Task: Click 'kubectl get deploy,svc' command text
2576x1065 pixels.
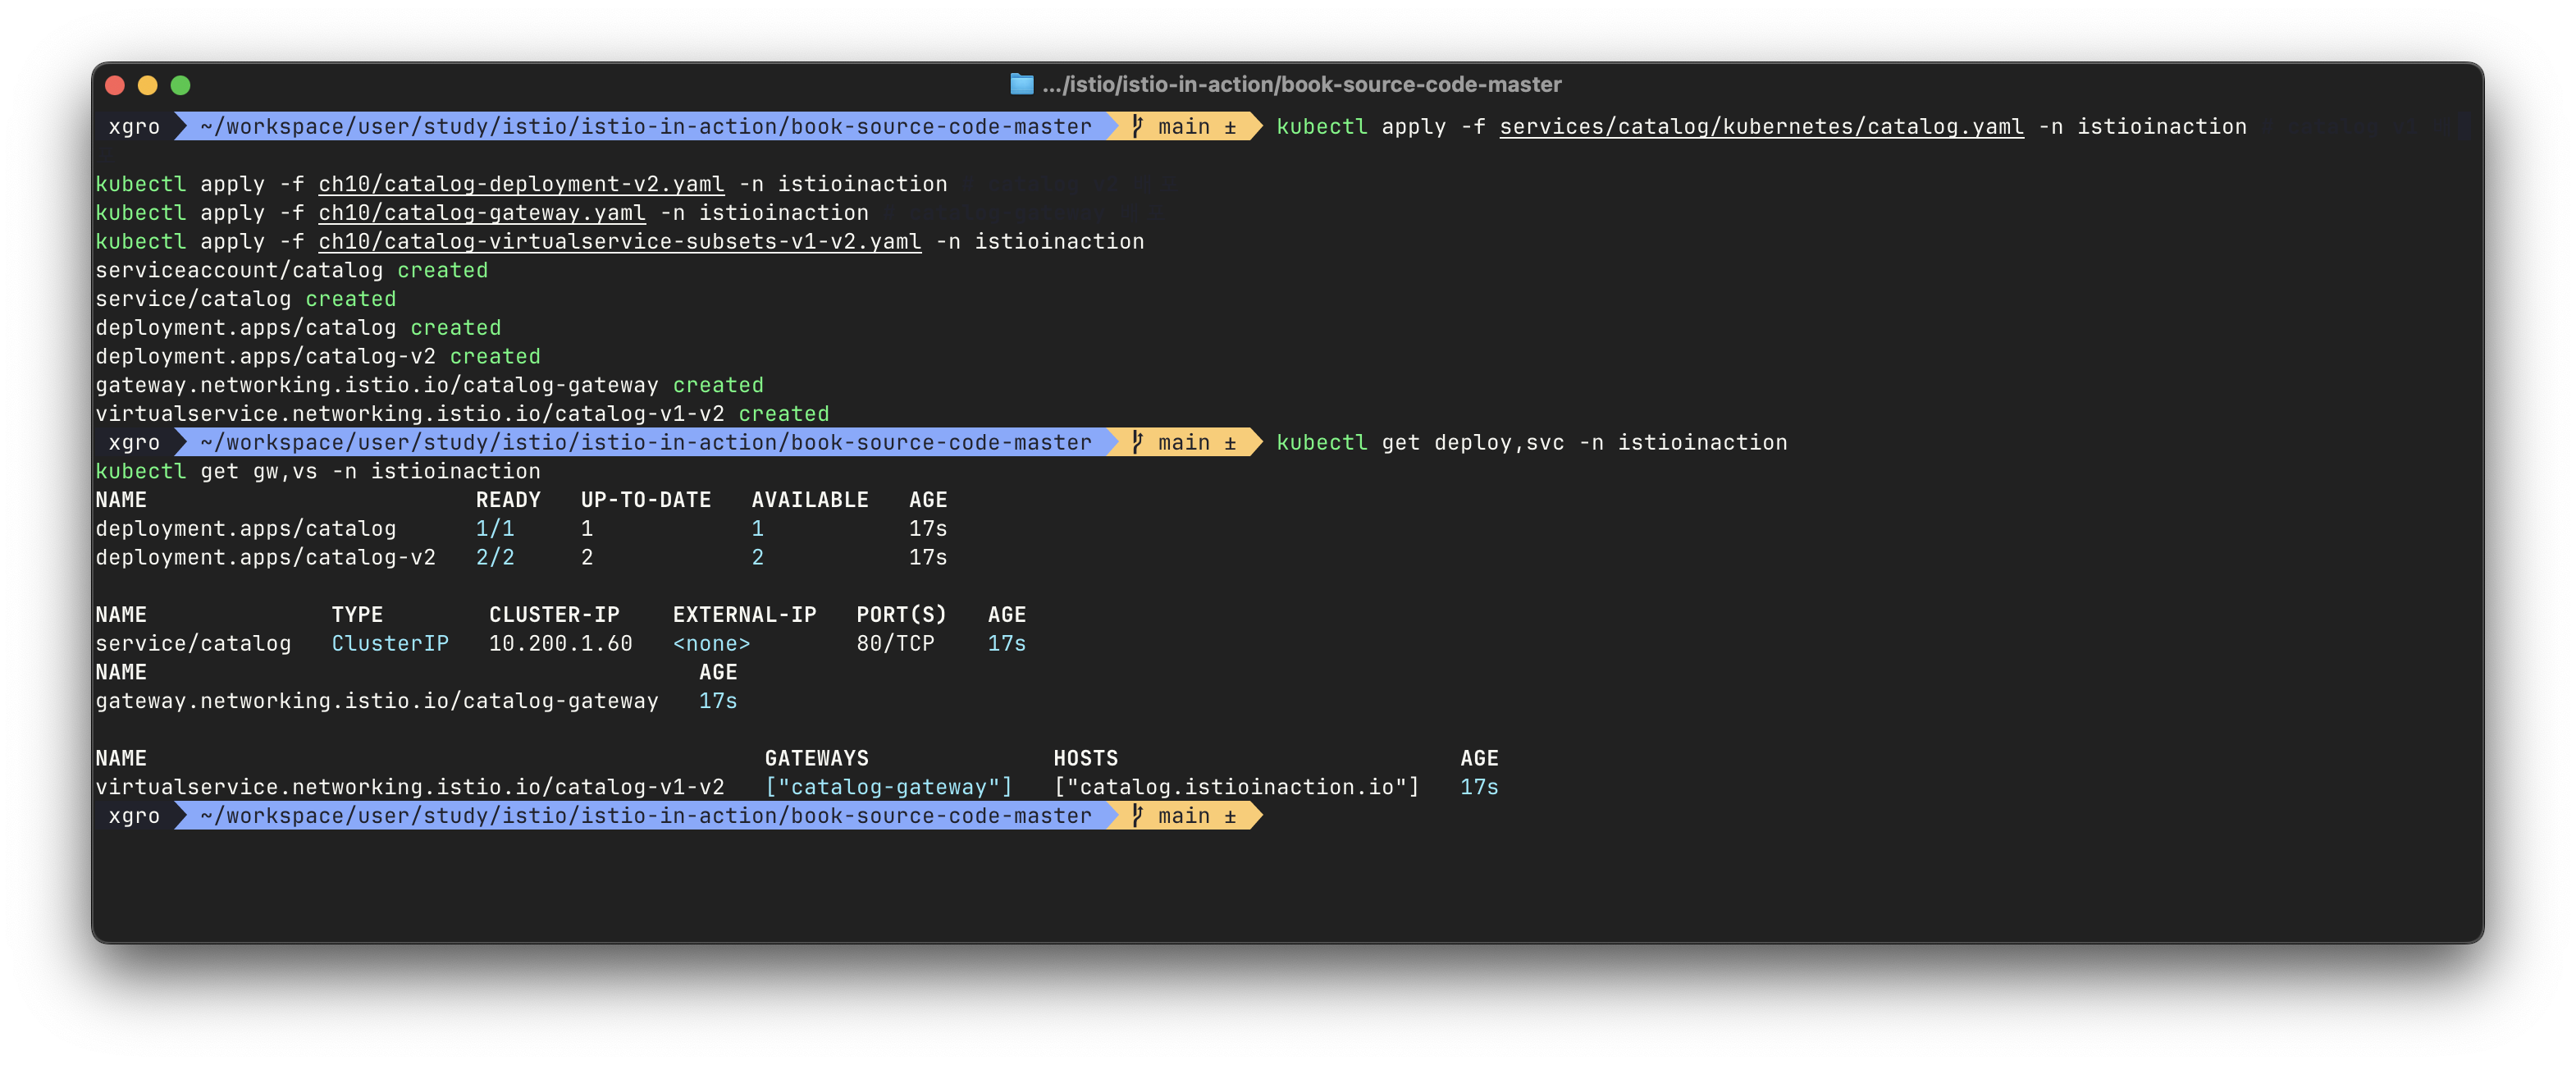Action: point(1420,443)
